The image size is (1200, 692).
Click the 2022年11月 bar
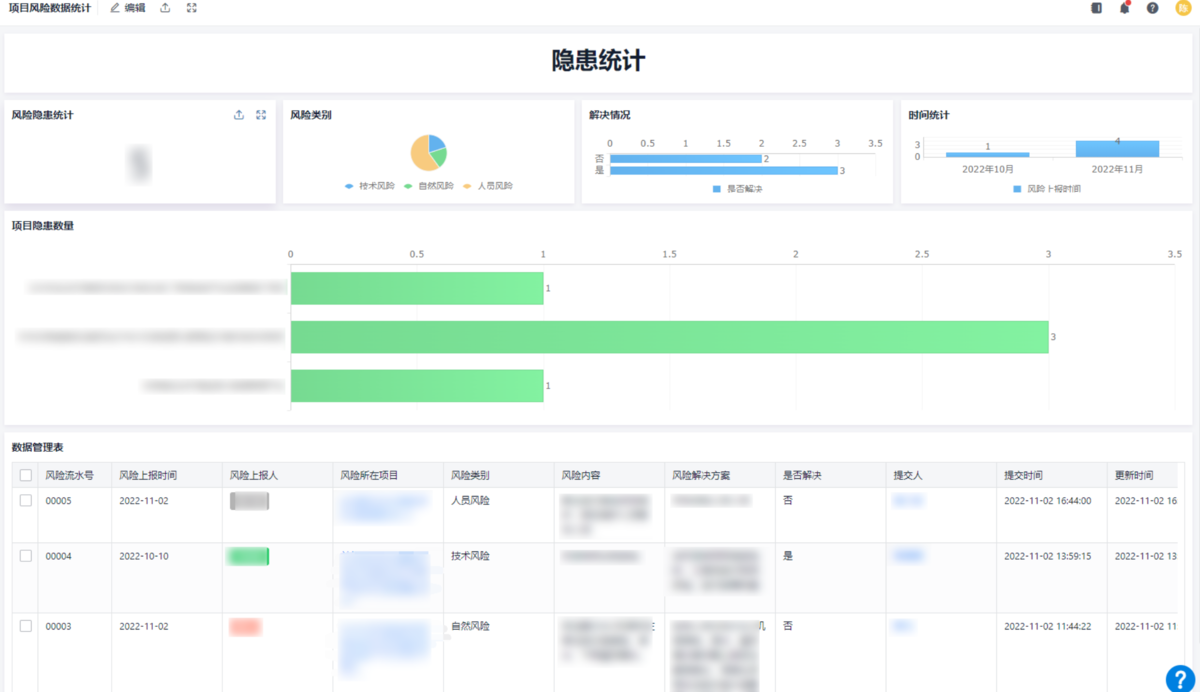coord(1117,148)
